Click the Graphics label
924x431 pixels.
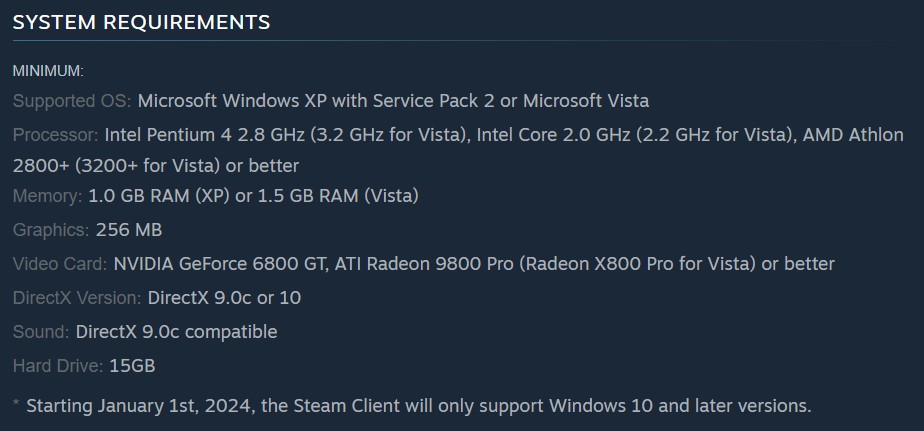[51, 230]
